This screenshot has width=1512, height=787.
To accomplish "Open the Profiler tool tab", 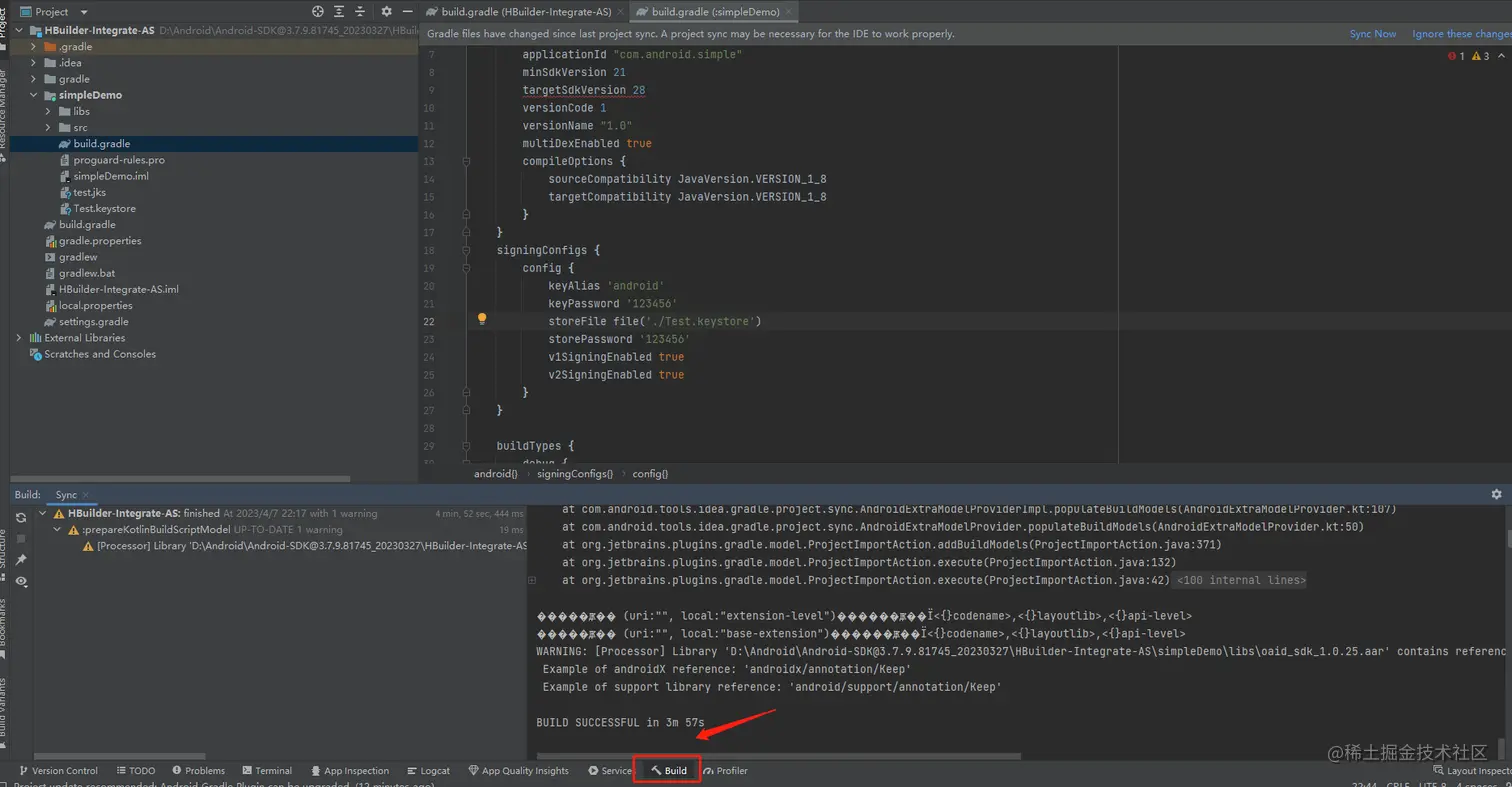I will tap(725, 771).
